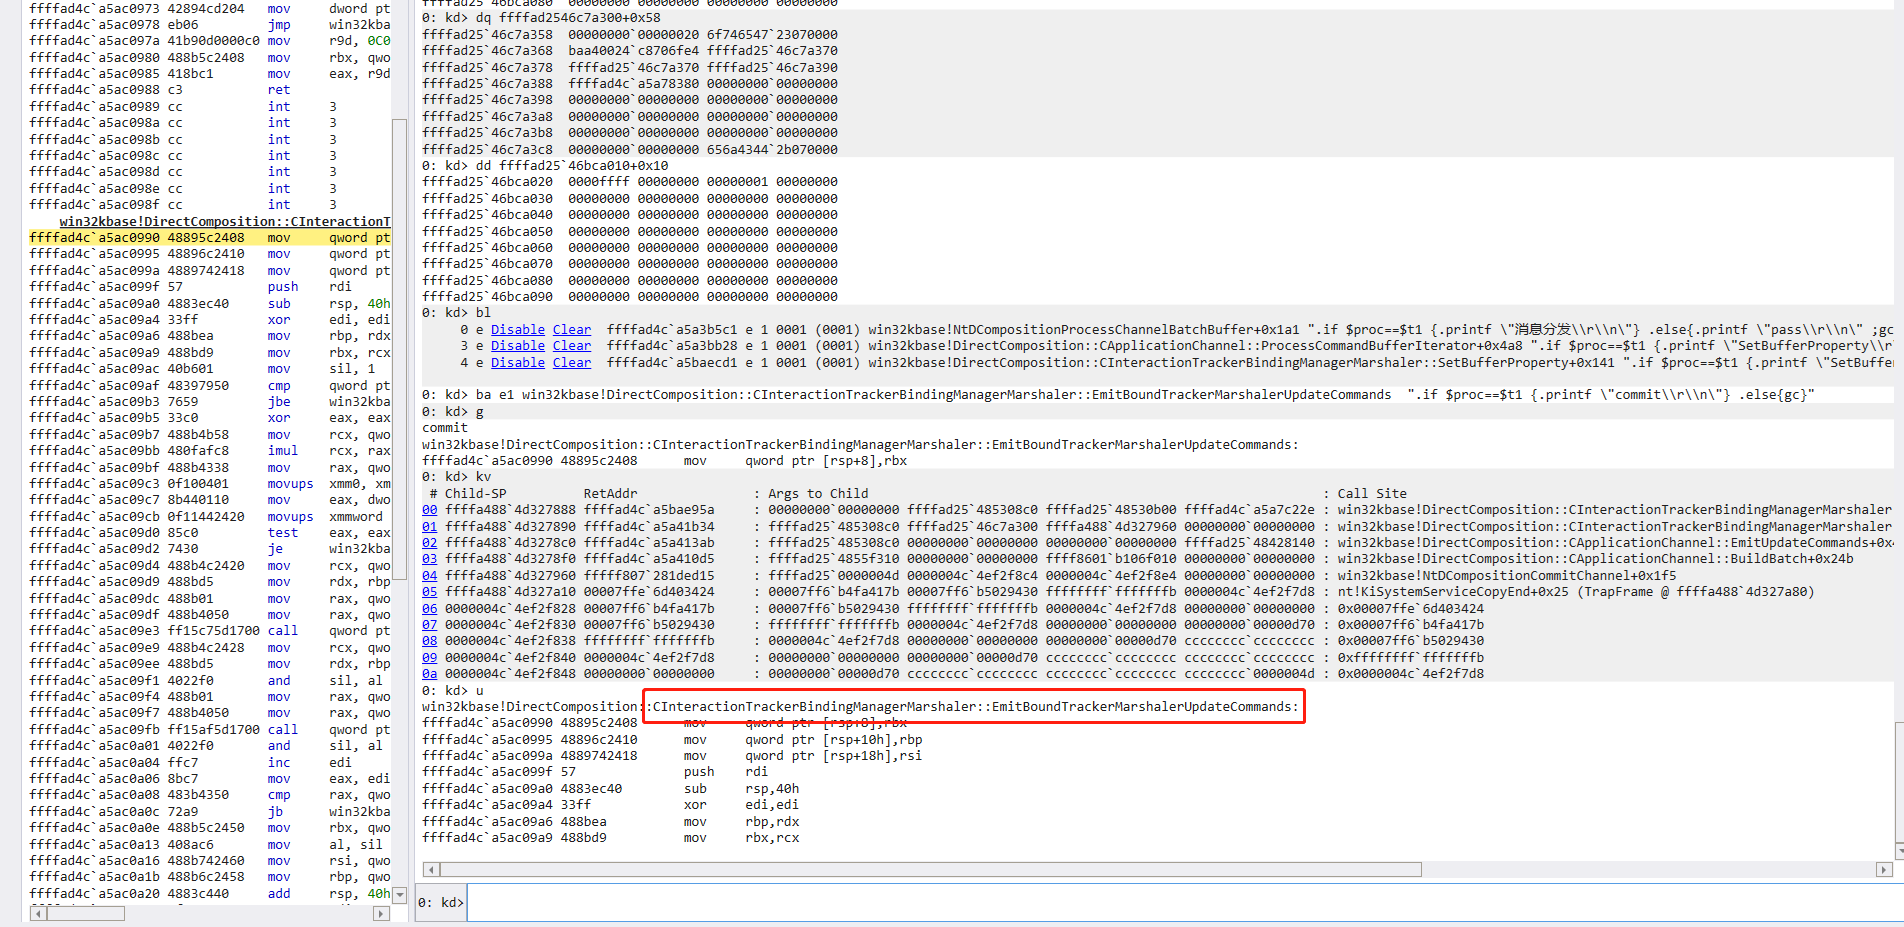
Task: Disable breakpoint 3 at ProcessCommandBufferIterator
Action: tap(517, 346)
